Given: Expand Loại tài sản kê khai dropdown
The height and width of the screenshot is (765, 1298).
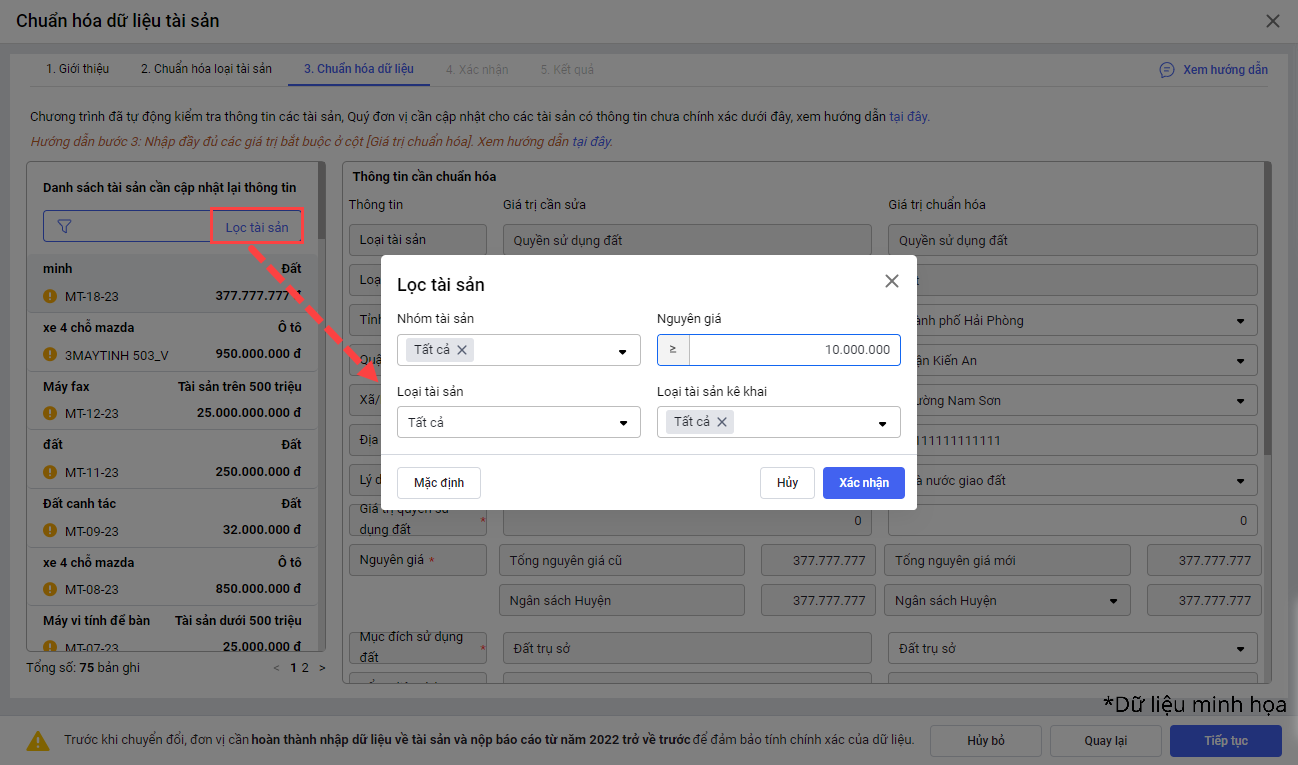Looking at the screenshot, I should 882,423.
